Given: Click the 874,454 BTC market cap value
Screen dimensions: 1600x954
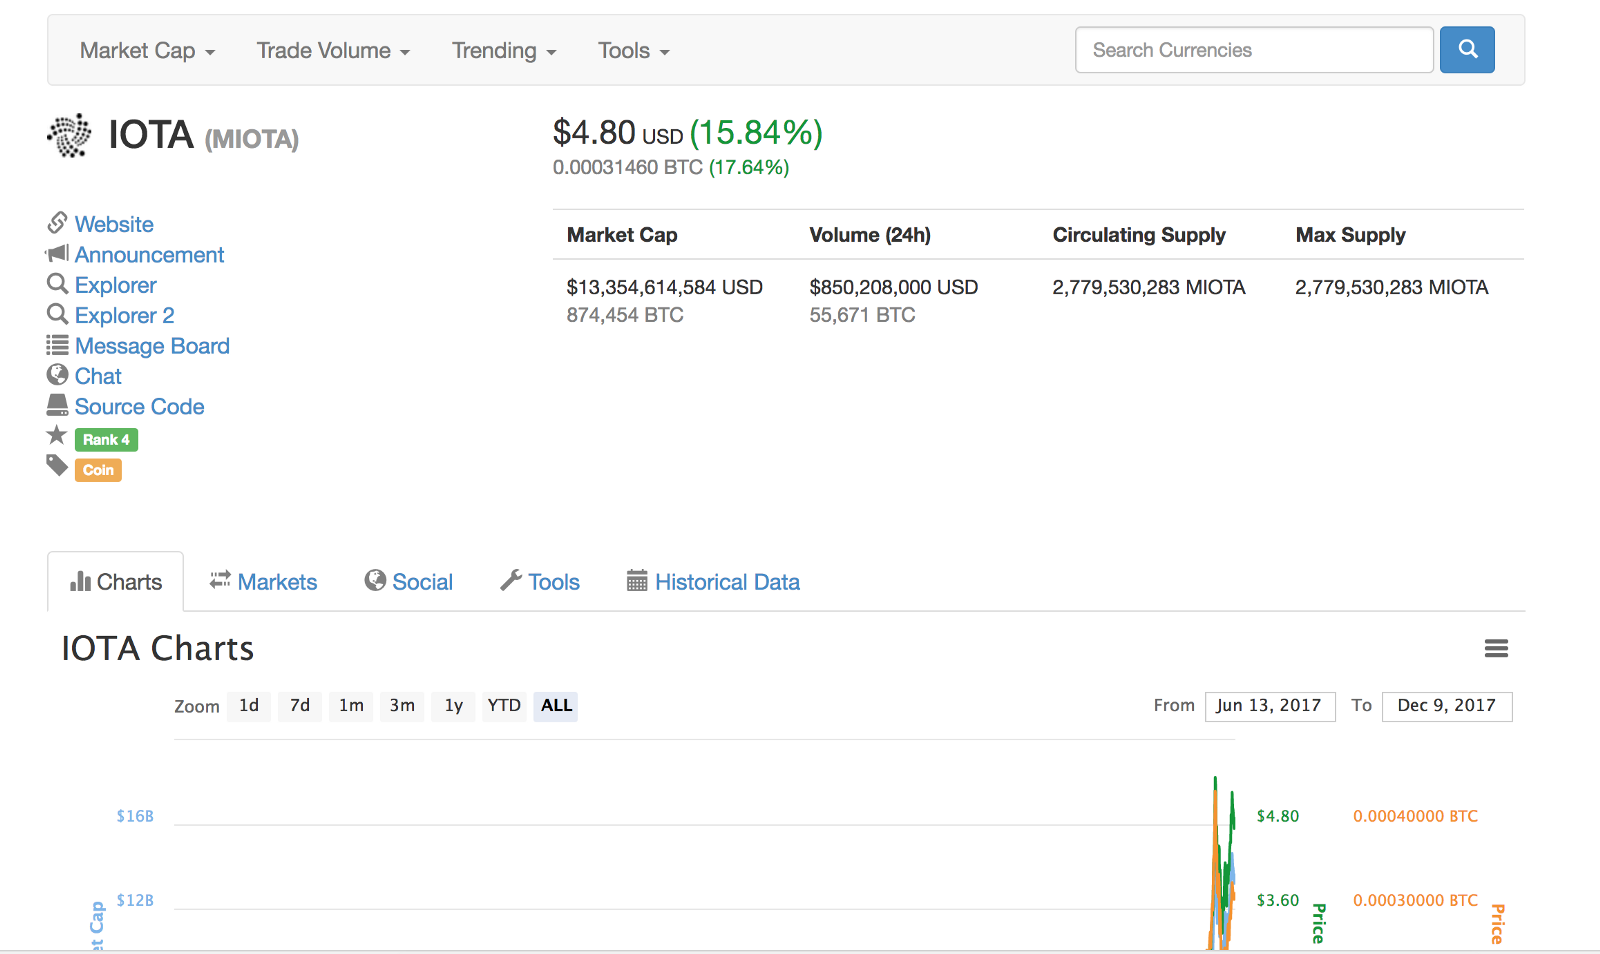Looking at the screenshot, I should 625,315.
